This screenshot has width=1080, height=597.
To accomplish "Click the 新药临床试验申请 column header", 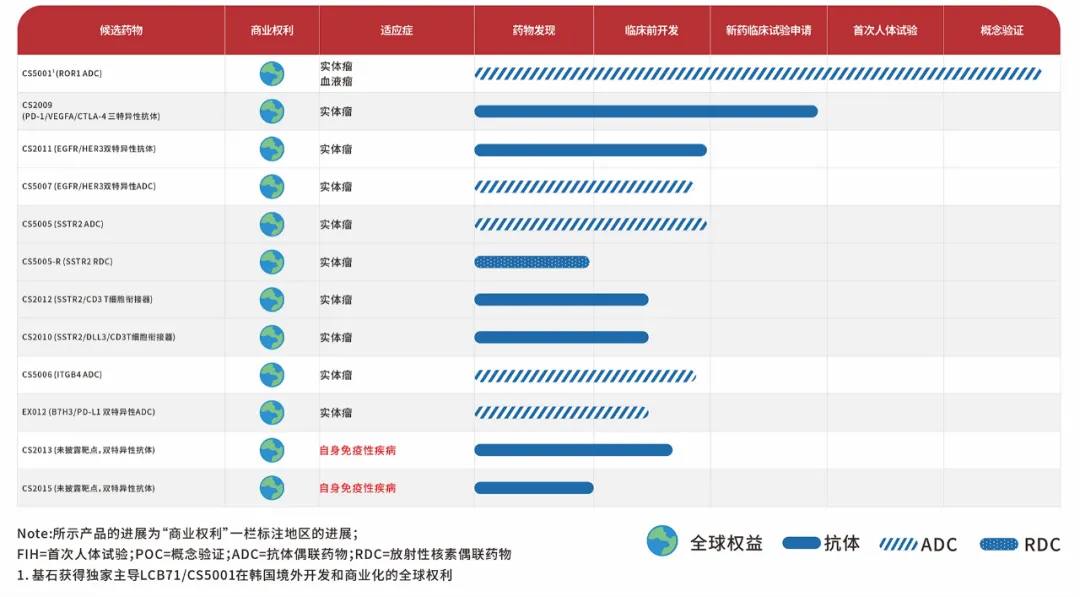I will (768, 30).
